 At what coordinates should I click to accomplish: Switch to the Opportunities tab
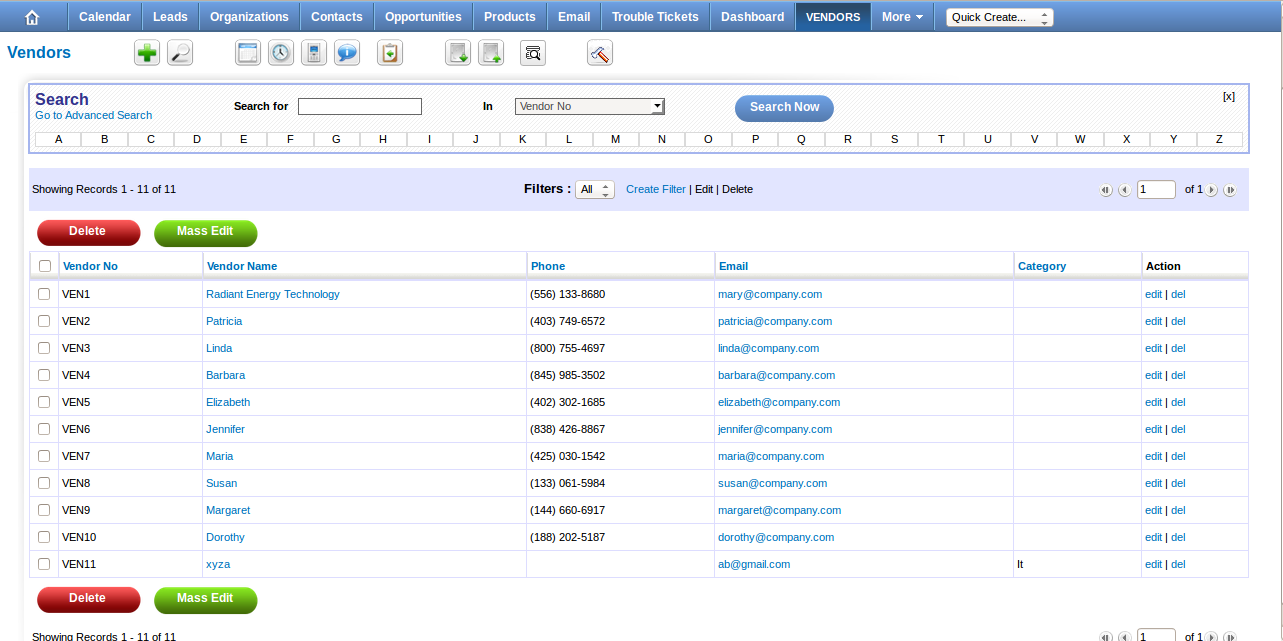click(423, 17)
